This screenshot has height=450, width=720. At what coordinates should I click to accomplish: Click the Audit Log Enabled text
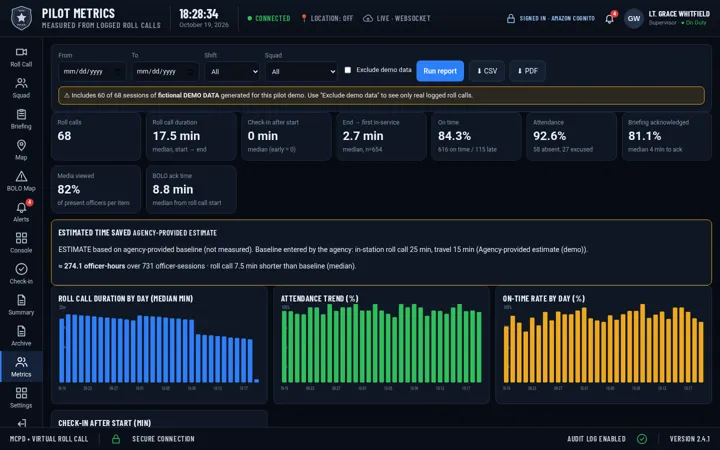coord(596,439)
